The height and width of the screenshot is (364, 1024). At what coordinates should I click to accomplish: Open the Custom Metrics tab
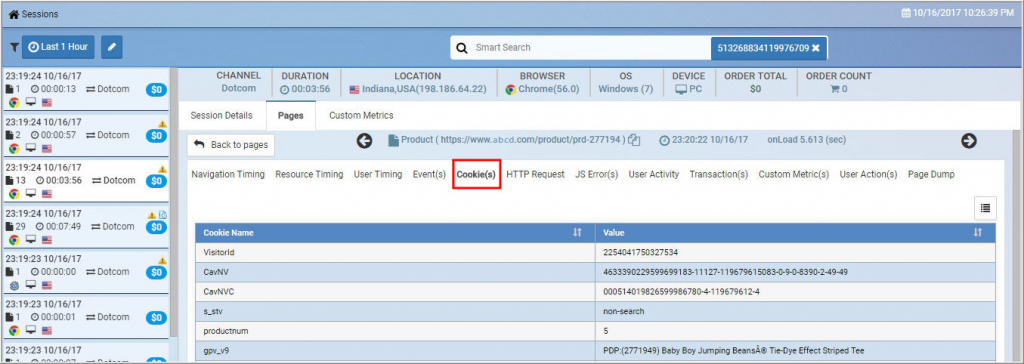coord(361,116)
